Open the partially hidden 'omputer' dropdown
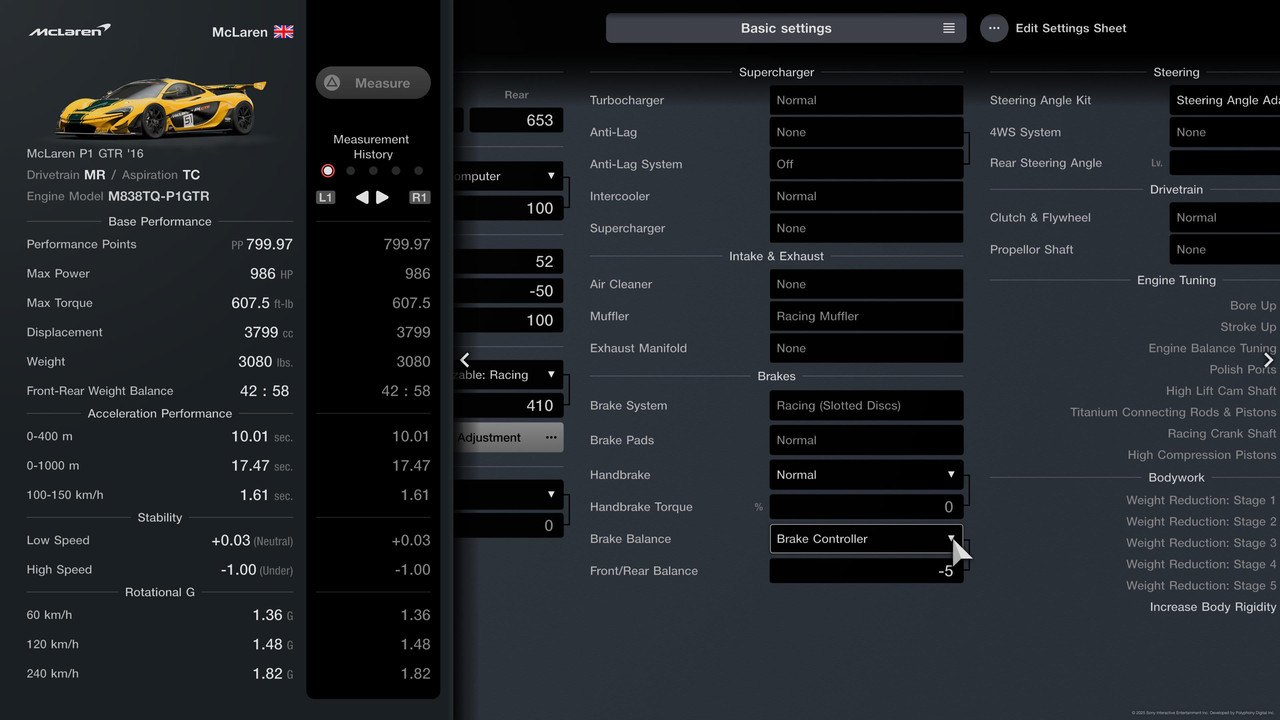This screenshot has height=720, width=1280. [x=508, y=176]
